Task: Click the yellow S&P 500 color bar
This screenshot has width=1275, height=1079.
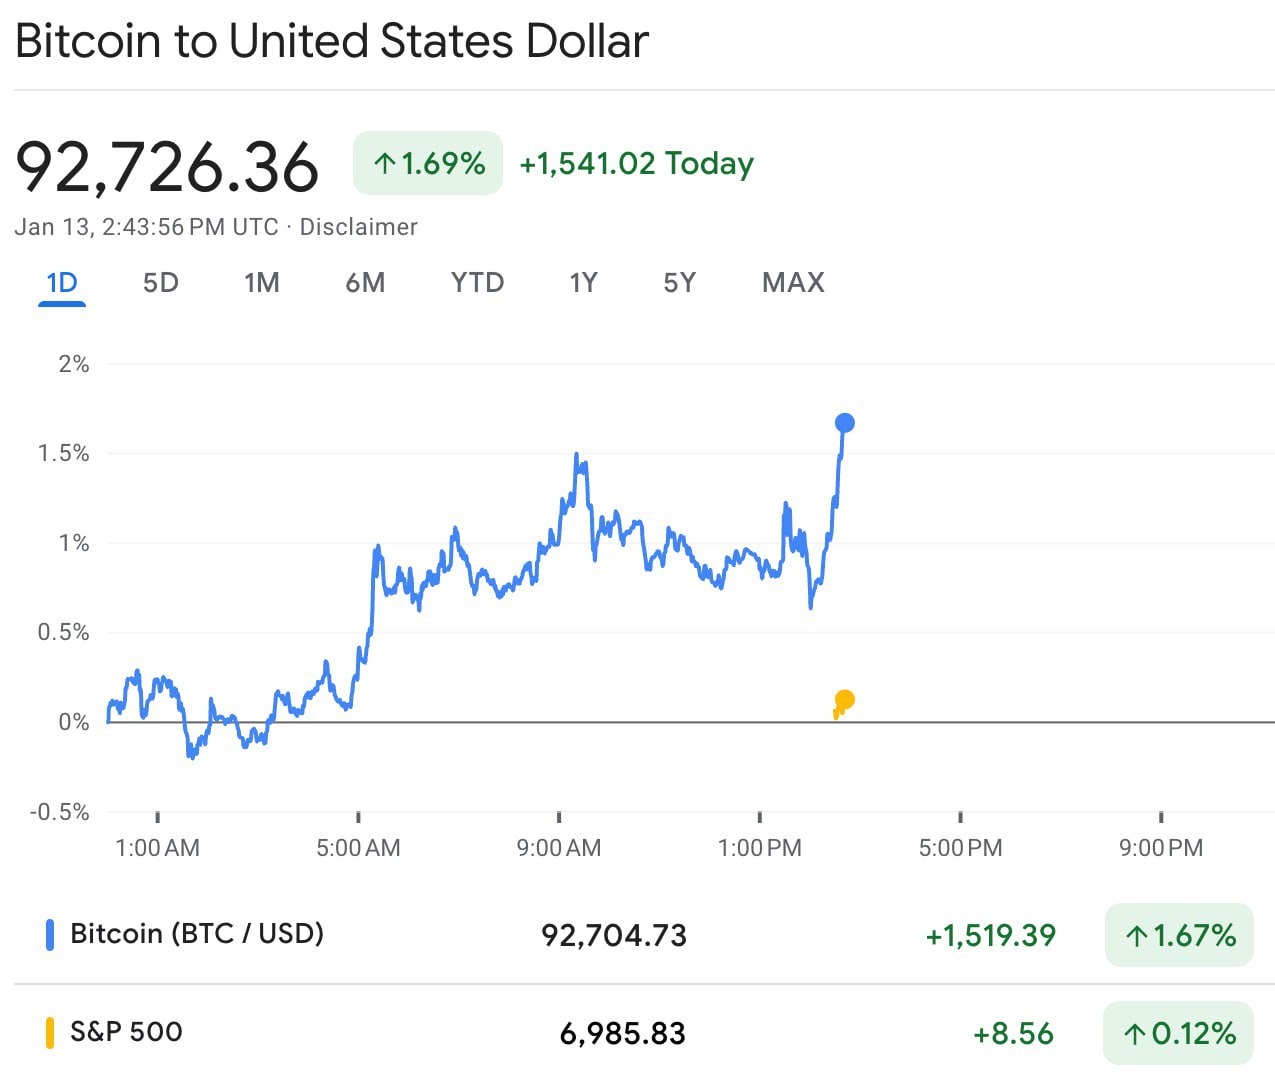Action: pos(50,1032)
